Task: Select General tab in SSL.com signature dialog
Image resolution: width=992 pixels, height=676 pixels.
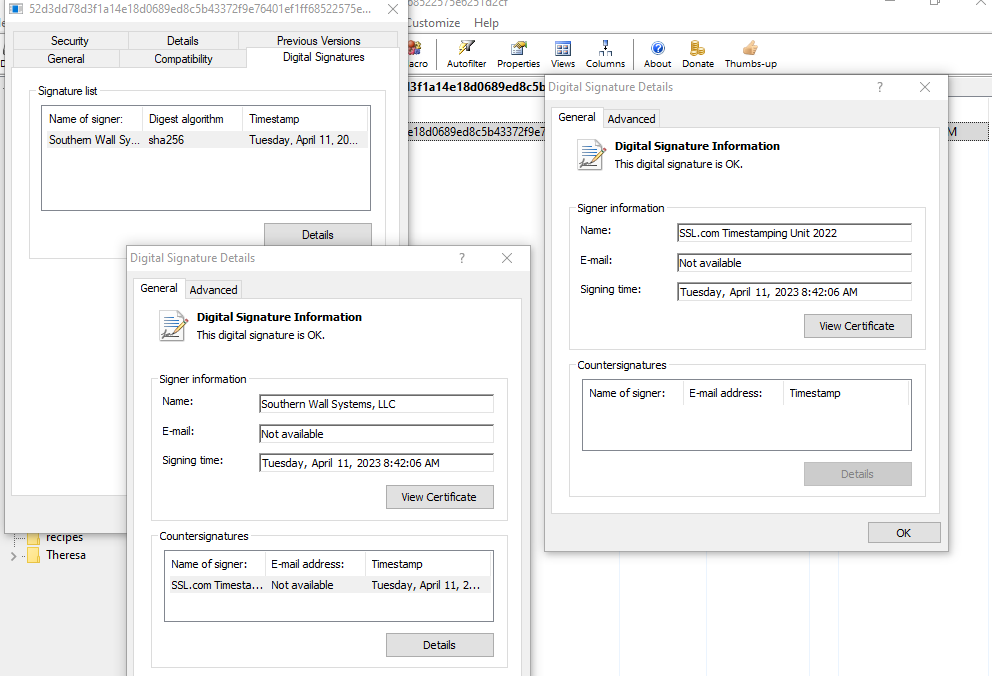Action: click(x=577, y=118)
